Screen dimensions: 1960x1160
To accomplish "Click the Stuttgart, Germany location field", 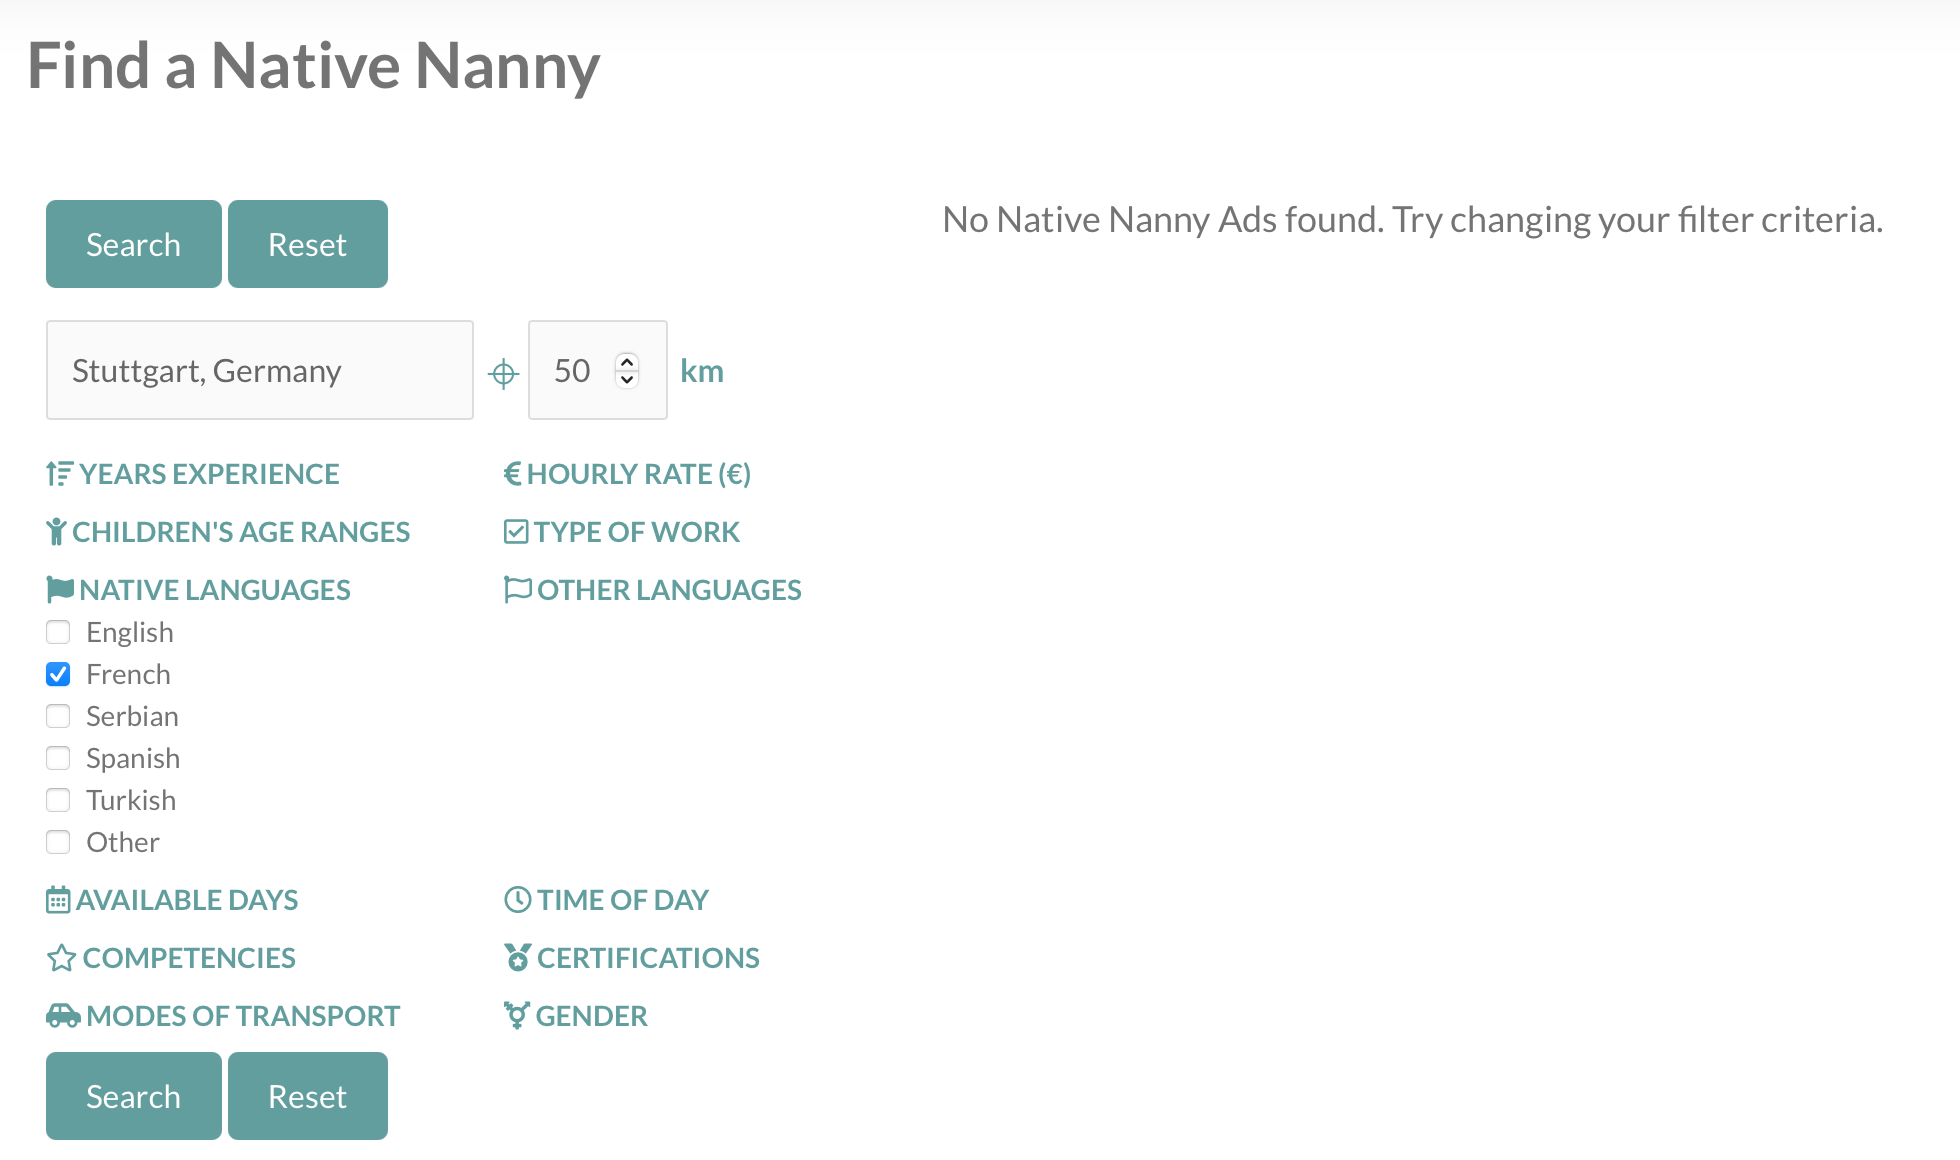I will click(260, 370).
